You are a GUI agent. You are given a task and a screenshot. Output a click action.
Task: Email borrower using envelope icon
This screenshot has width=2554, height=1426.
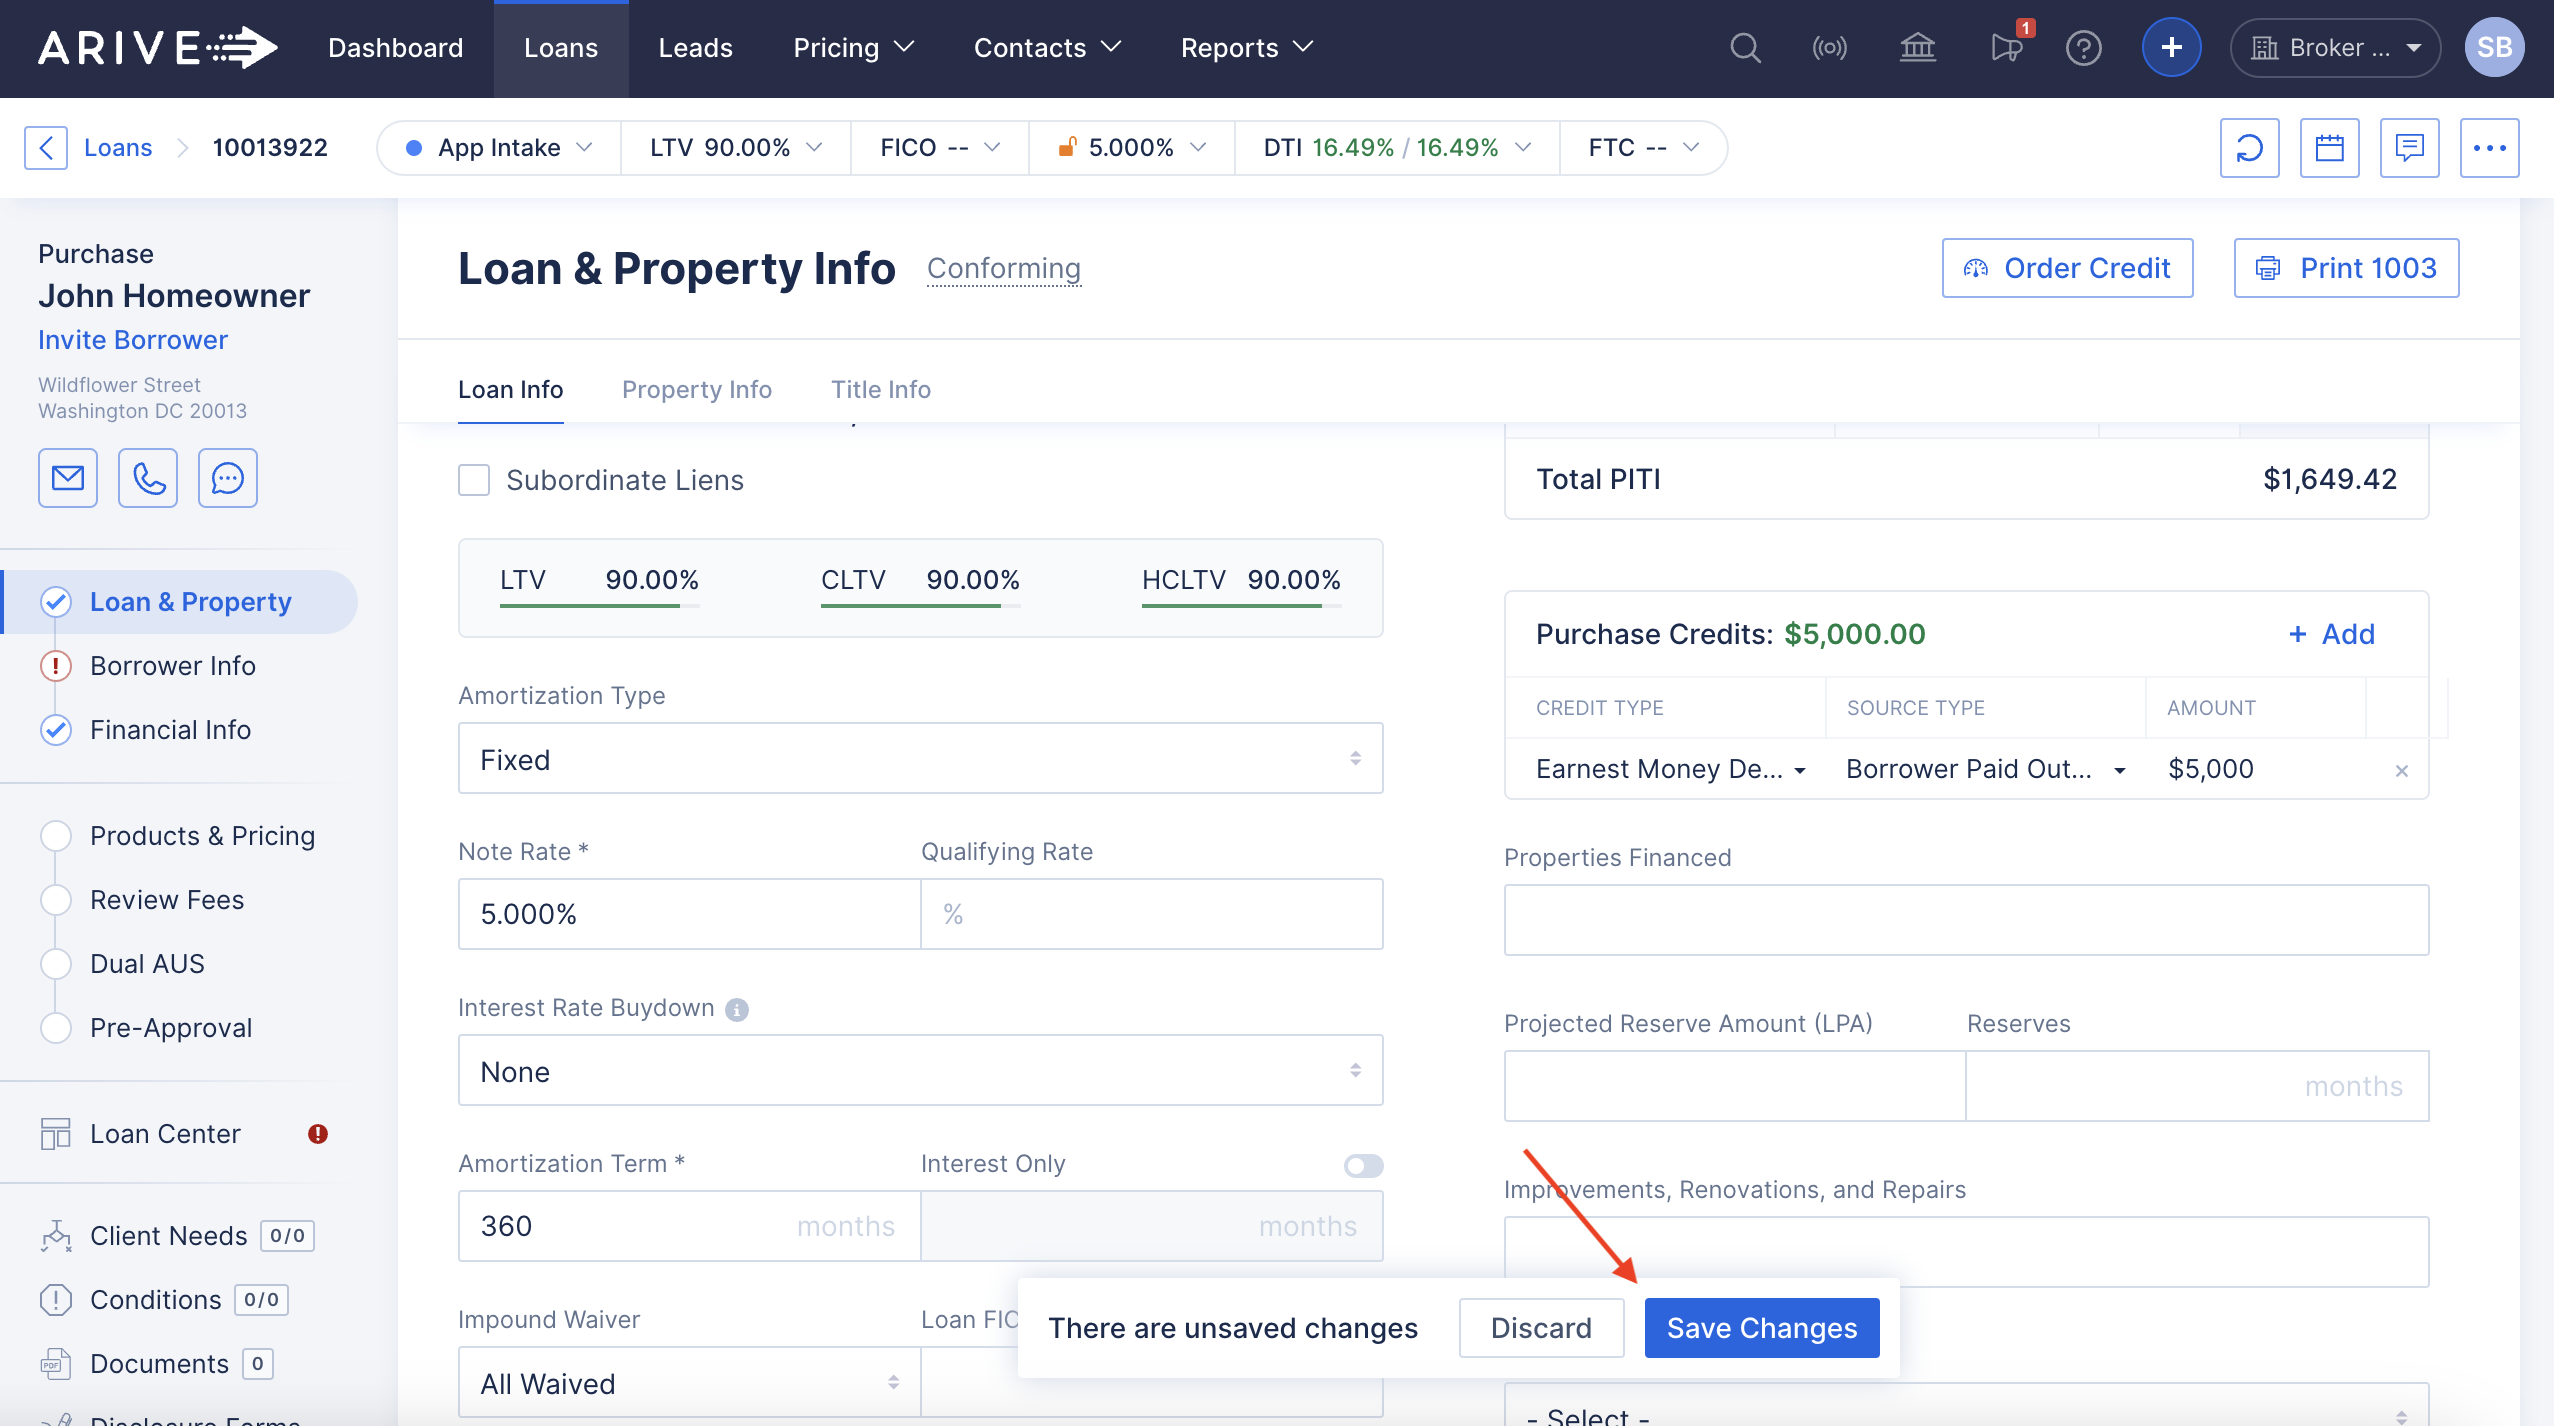(x=68, y=478)
